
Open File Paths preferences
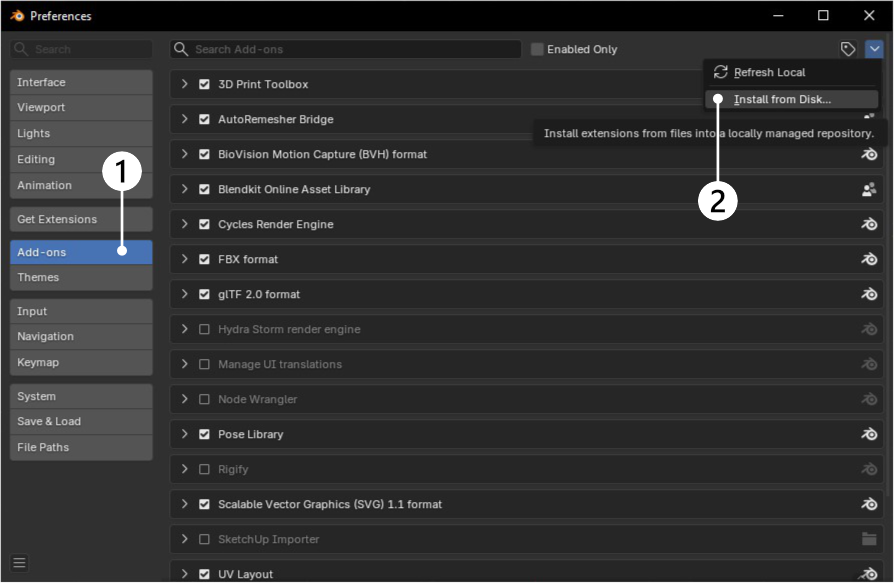tap(81, 447)
